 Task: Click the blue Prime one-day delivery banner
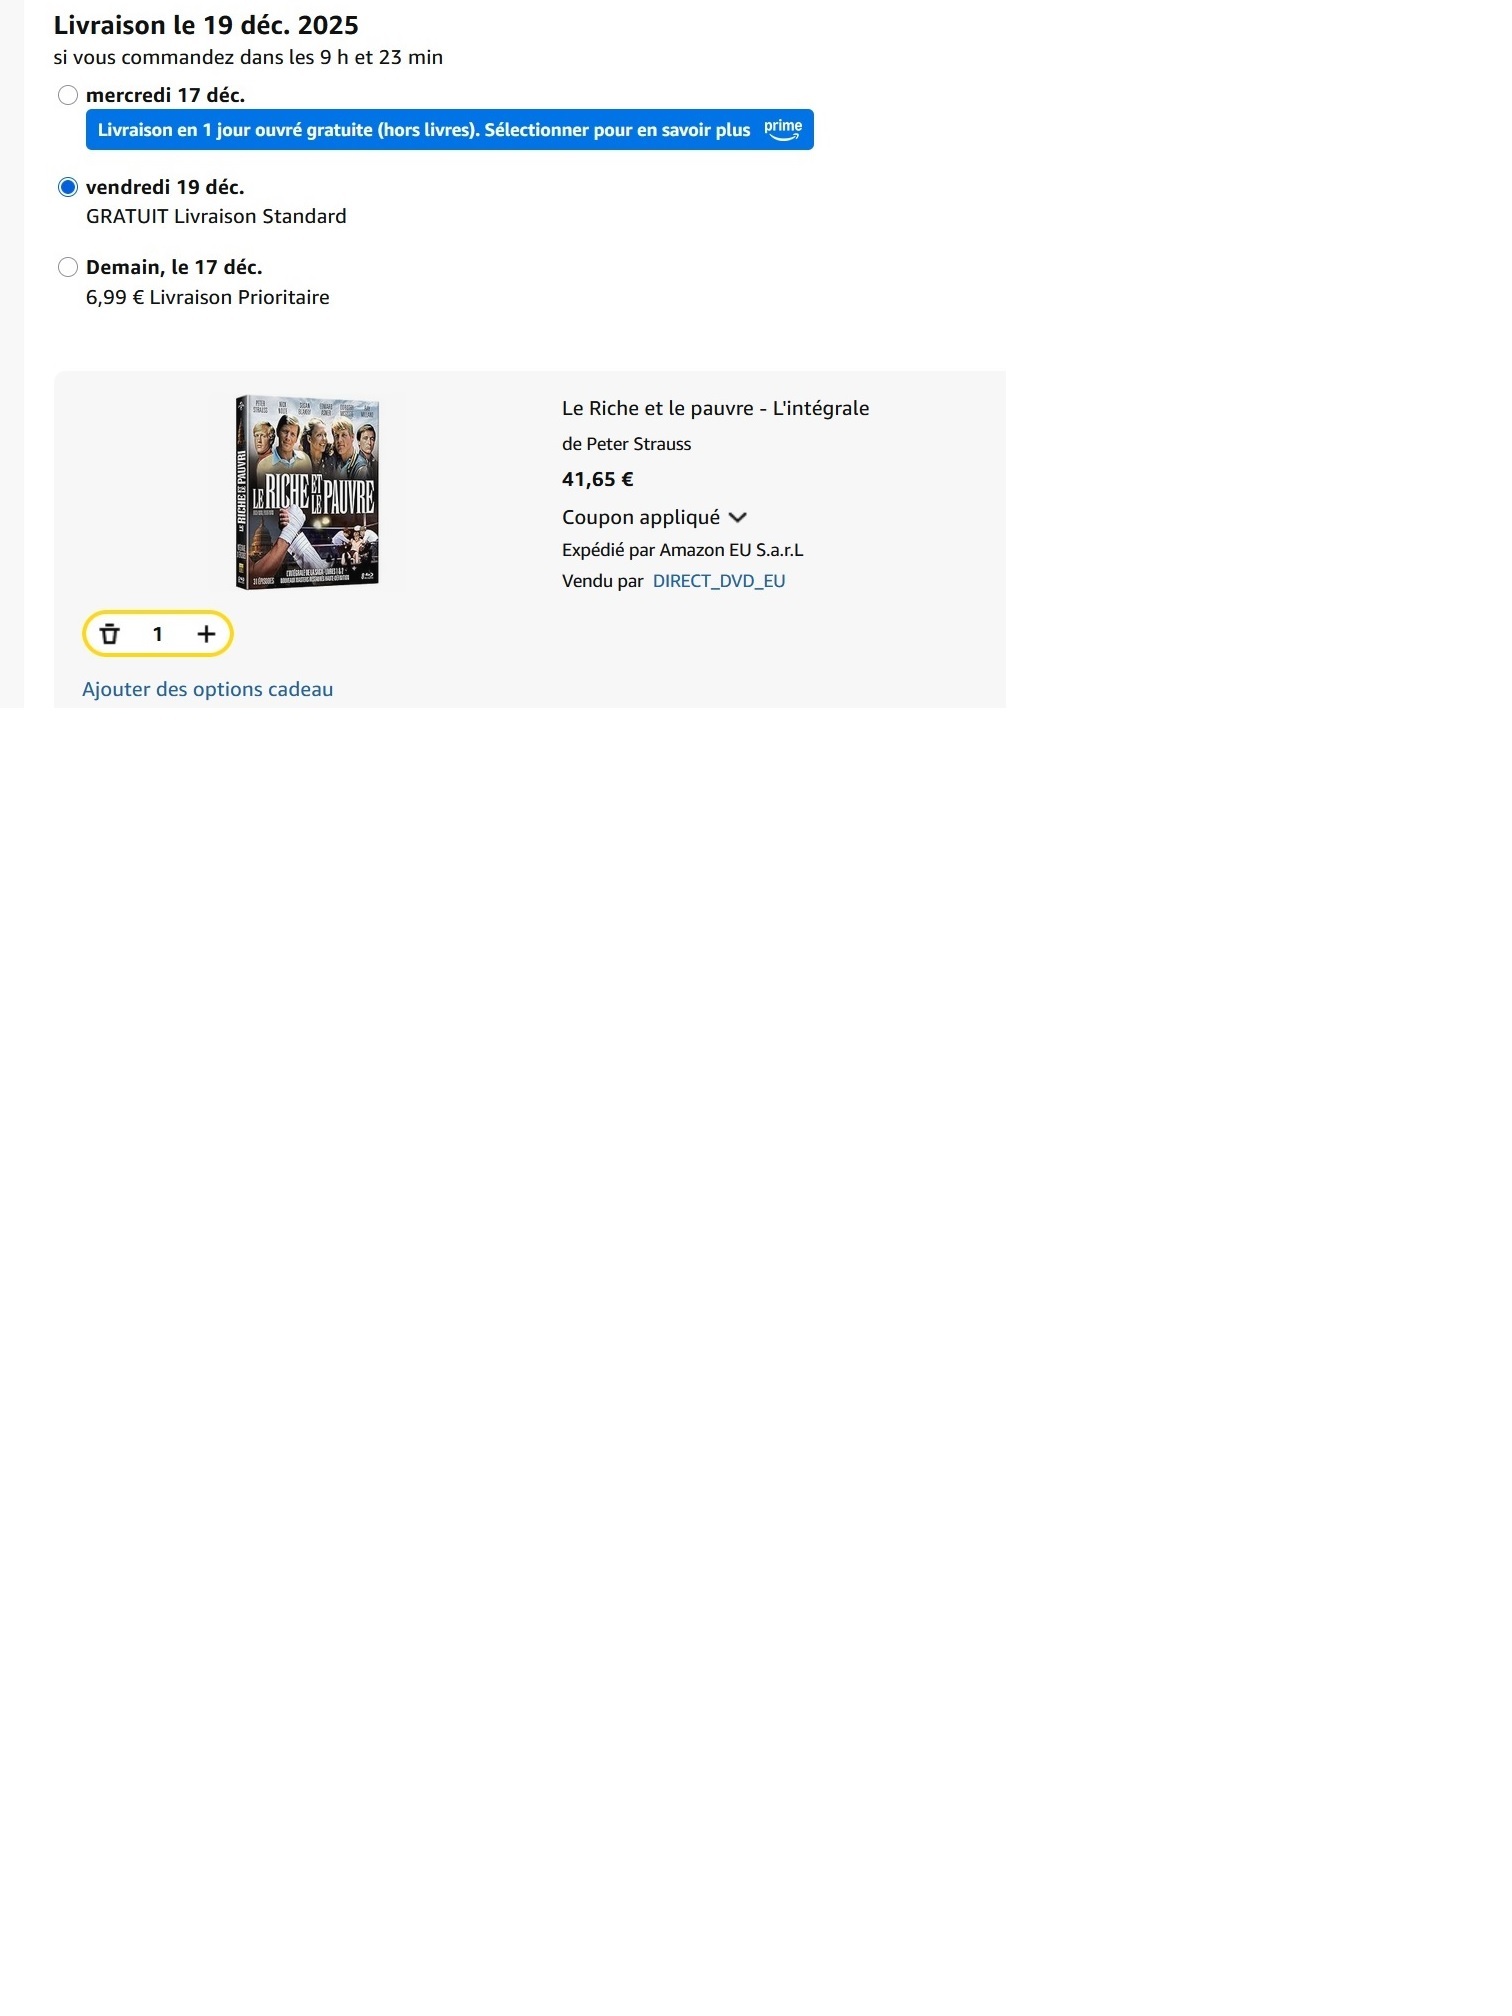(x=450, y=130)
